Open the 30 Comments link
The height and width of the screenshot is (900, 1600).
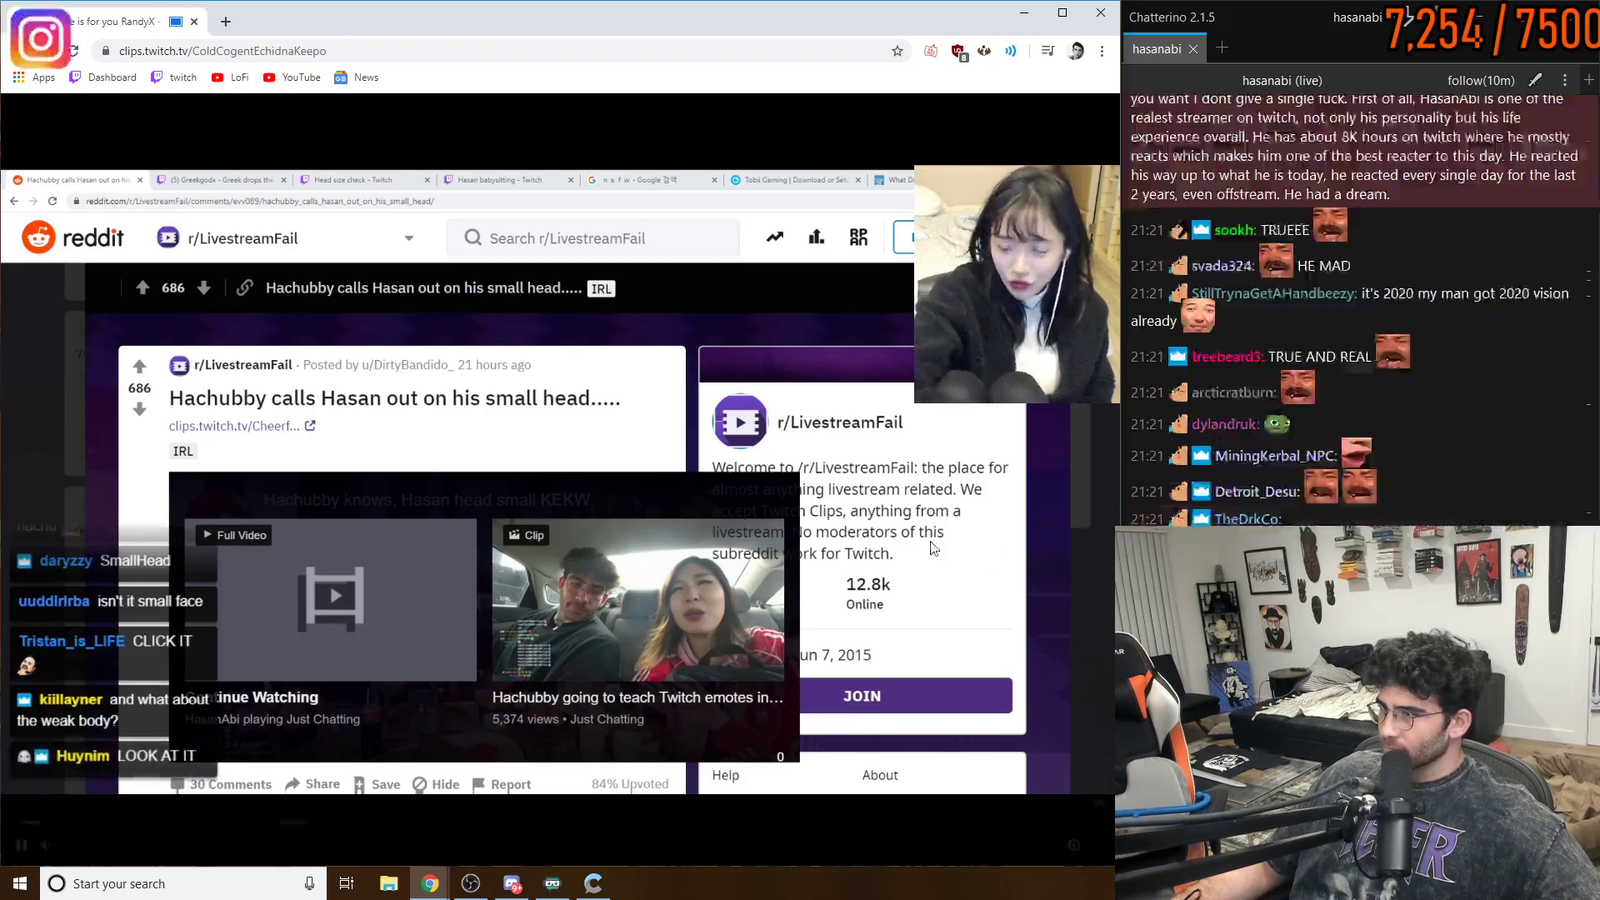coord(221,785)
